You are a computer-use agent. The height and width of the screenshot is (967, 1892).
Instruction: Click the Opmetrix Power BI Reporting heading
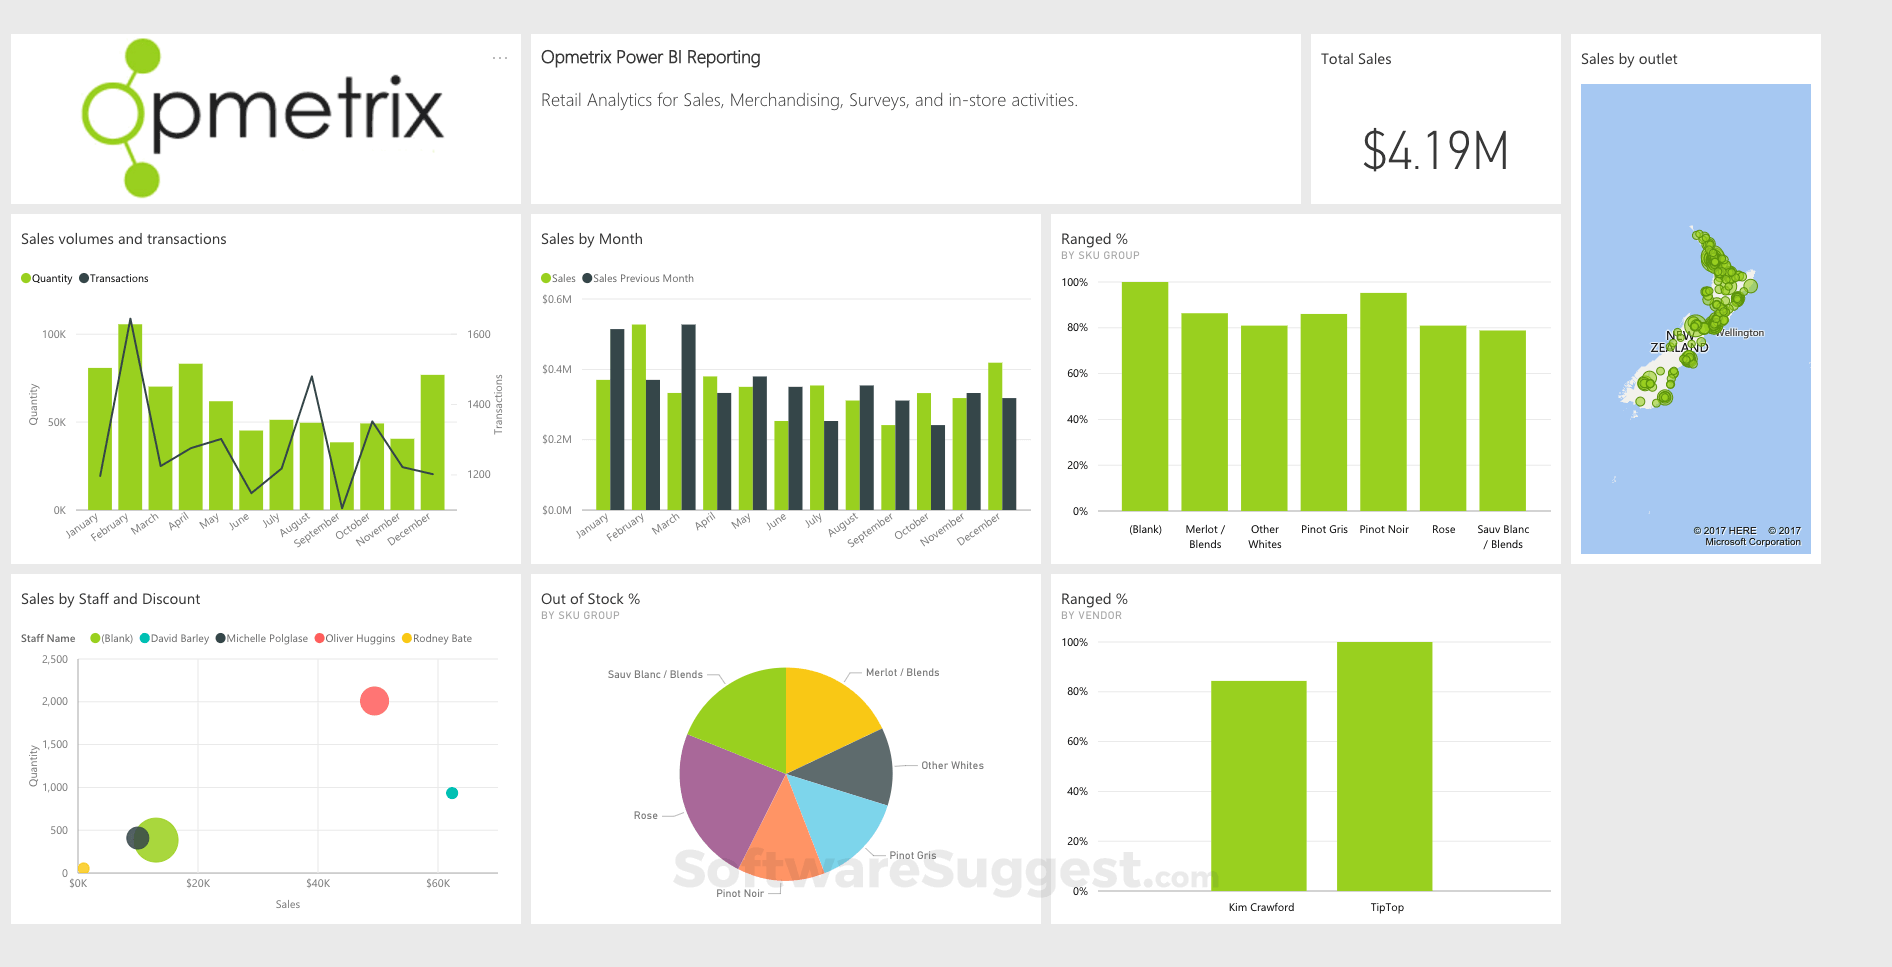(651, 57)
